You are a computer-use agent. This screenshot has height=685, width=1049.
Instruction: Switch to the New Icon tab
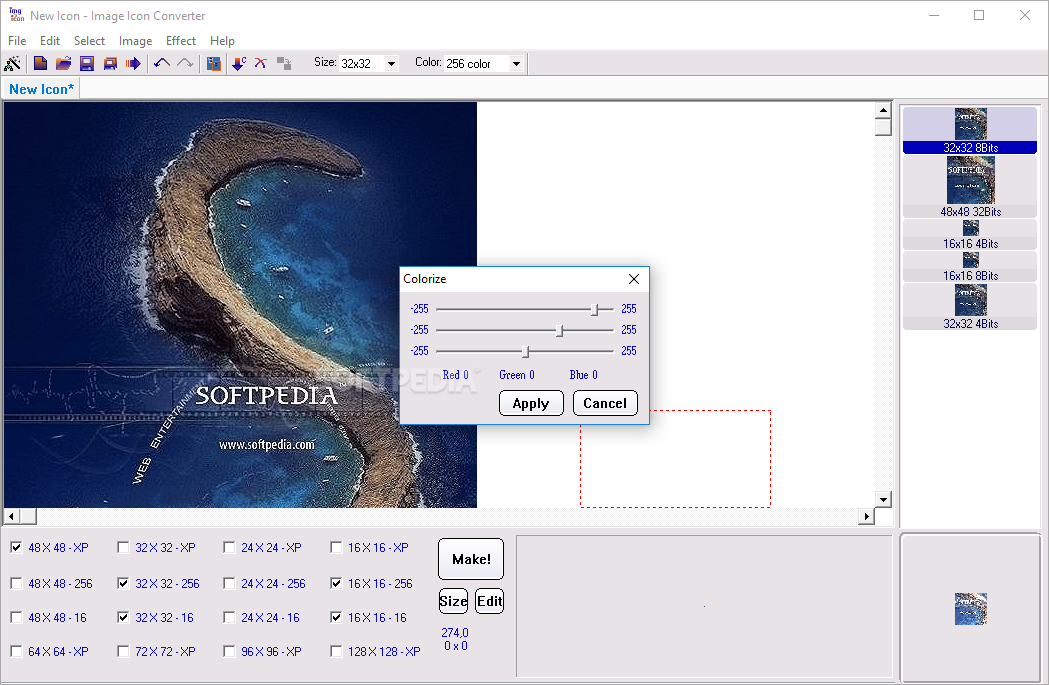coord(41,89)
